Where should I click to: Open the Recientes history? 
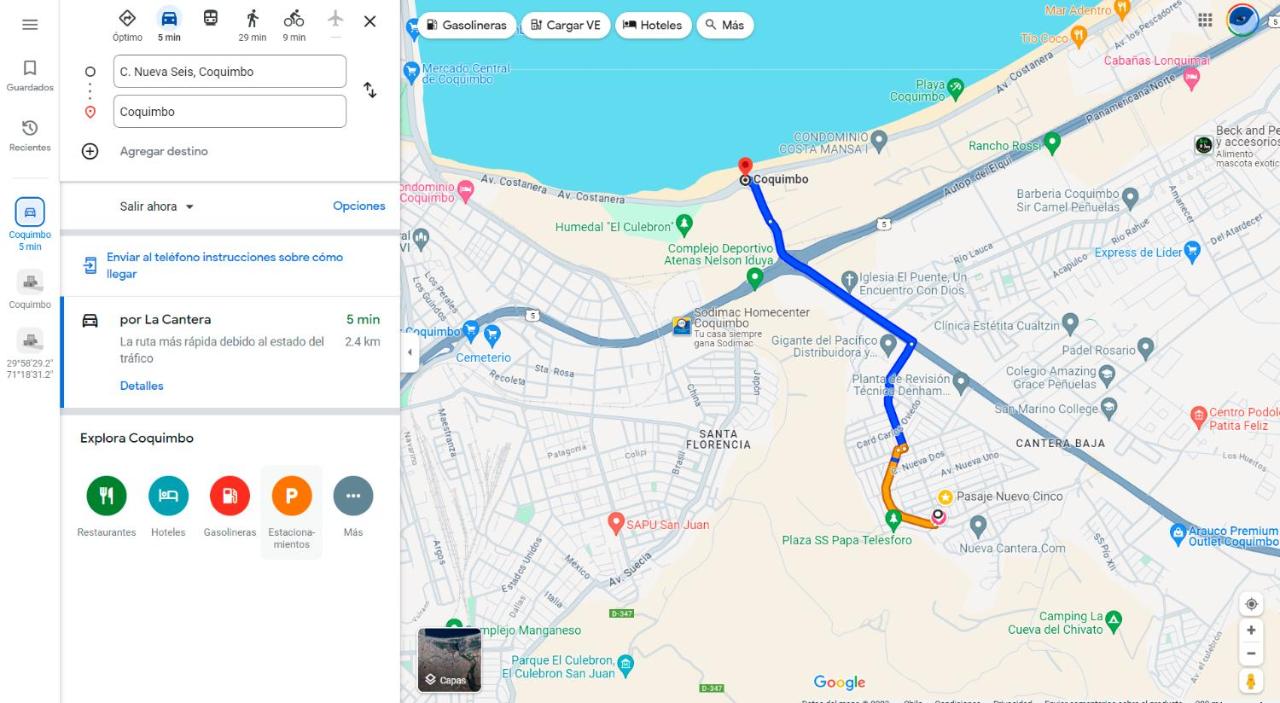click(x=30, y=135)
